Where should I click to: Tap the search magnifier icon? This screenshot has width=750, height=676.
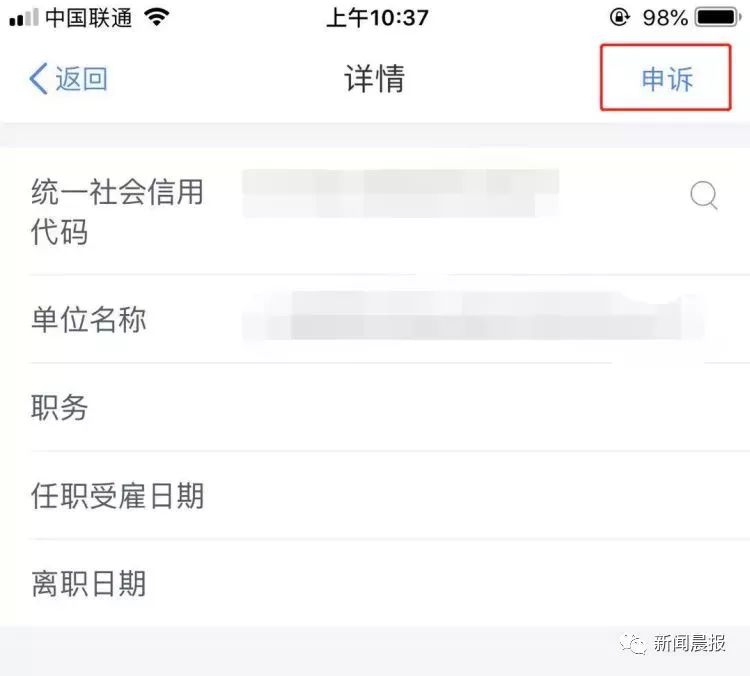click(x=704, y=195)
